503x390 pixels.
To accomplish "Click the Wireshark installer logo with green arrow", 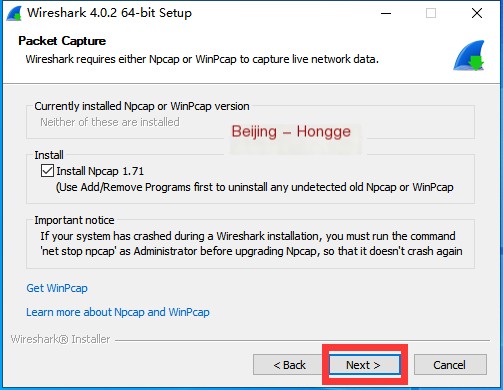I will [469, 56].
